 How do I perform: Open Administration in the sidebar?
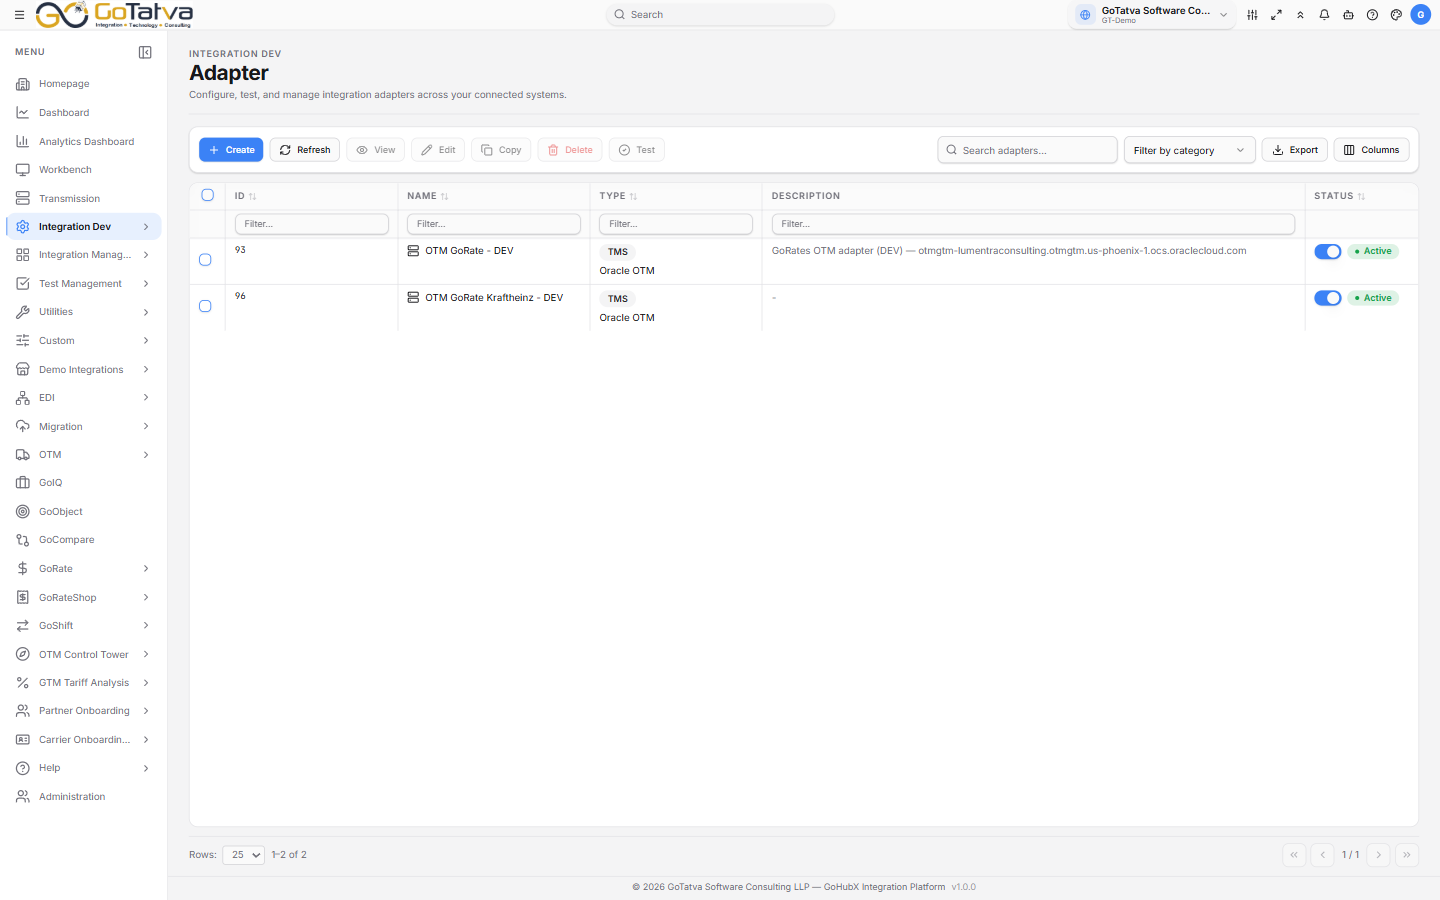click(x=84, y=797)
